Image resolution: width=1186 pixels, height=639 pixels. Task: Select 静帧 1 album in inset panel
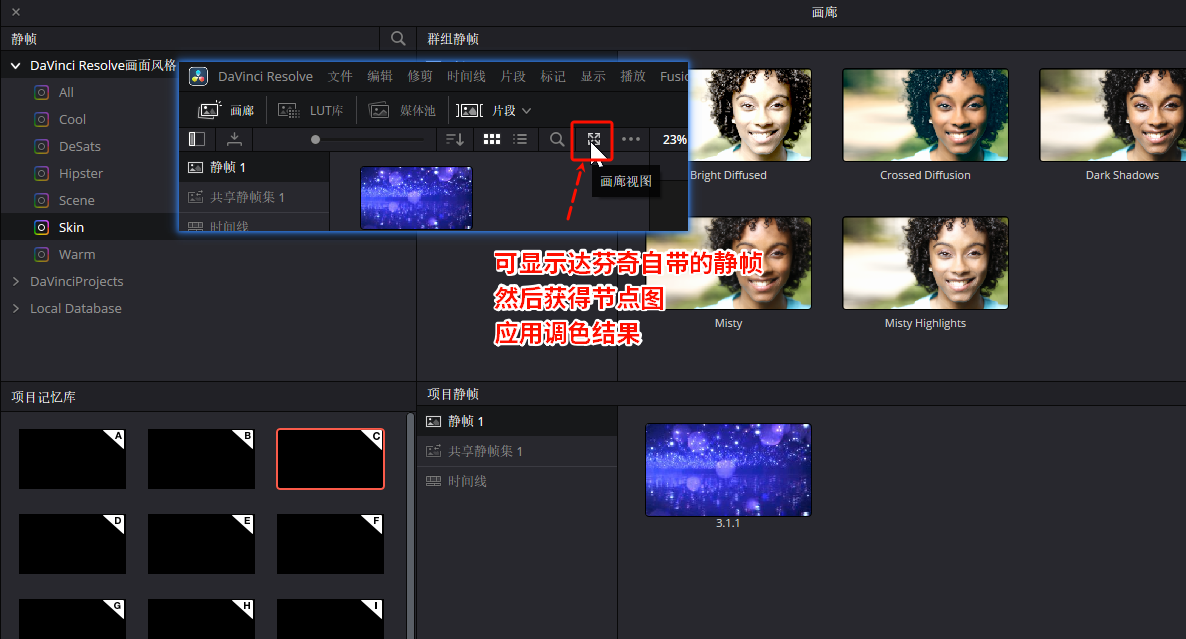[254, 167]
